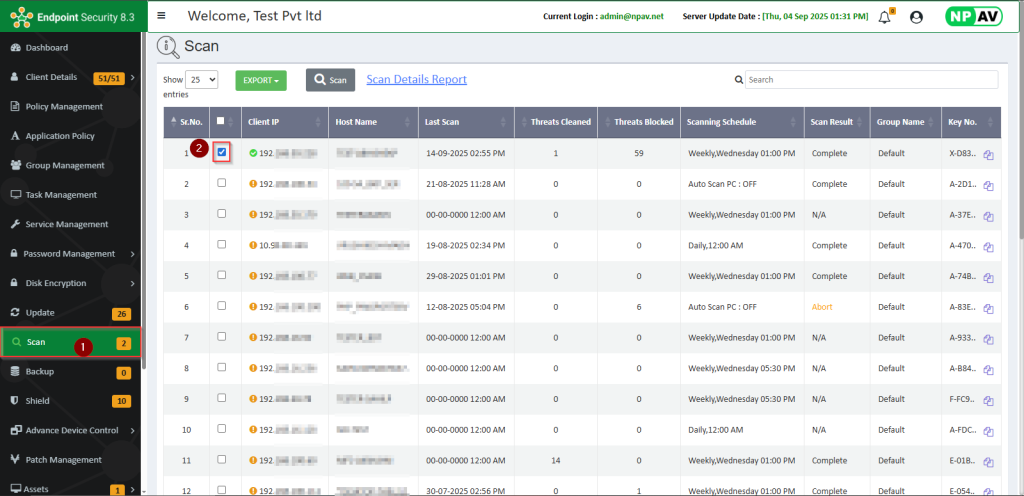Viewport: 1024px width, 496px height.
Task: Click the Dashboard icon in sidebar
Action: click(15, 48)
